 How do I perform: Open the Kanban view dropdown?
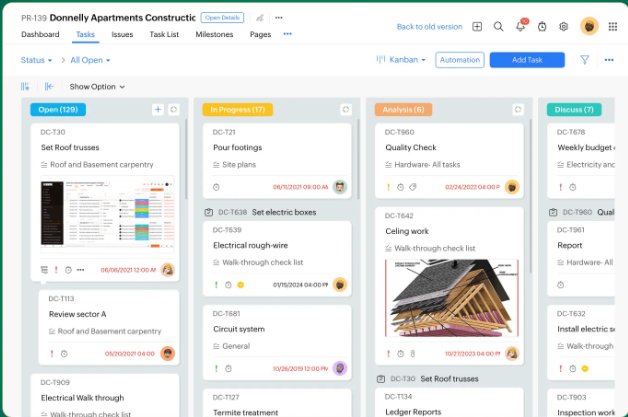[401, 60]
